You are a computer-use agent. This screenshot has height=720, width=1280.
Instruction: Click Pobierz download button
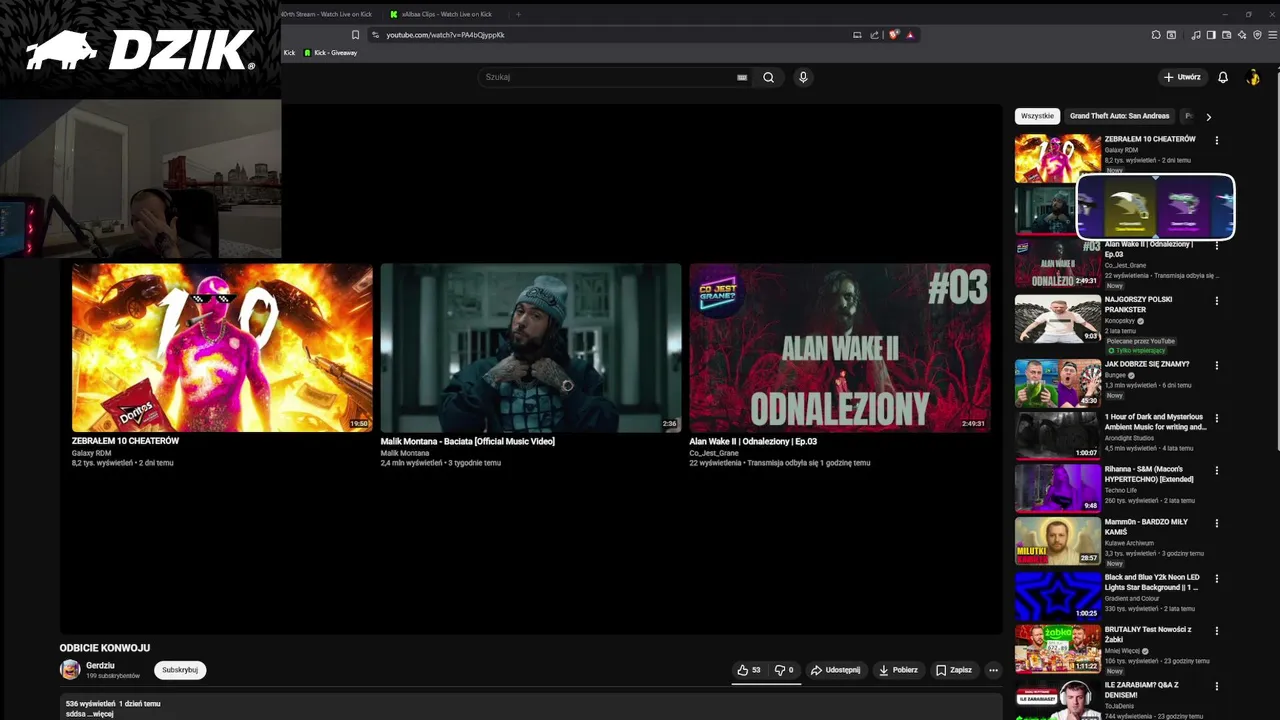coord(898,670)
